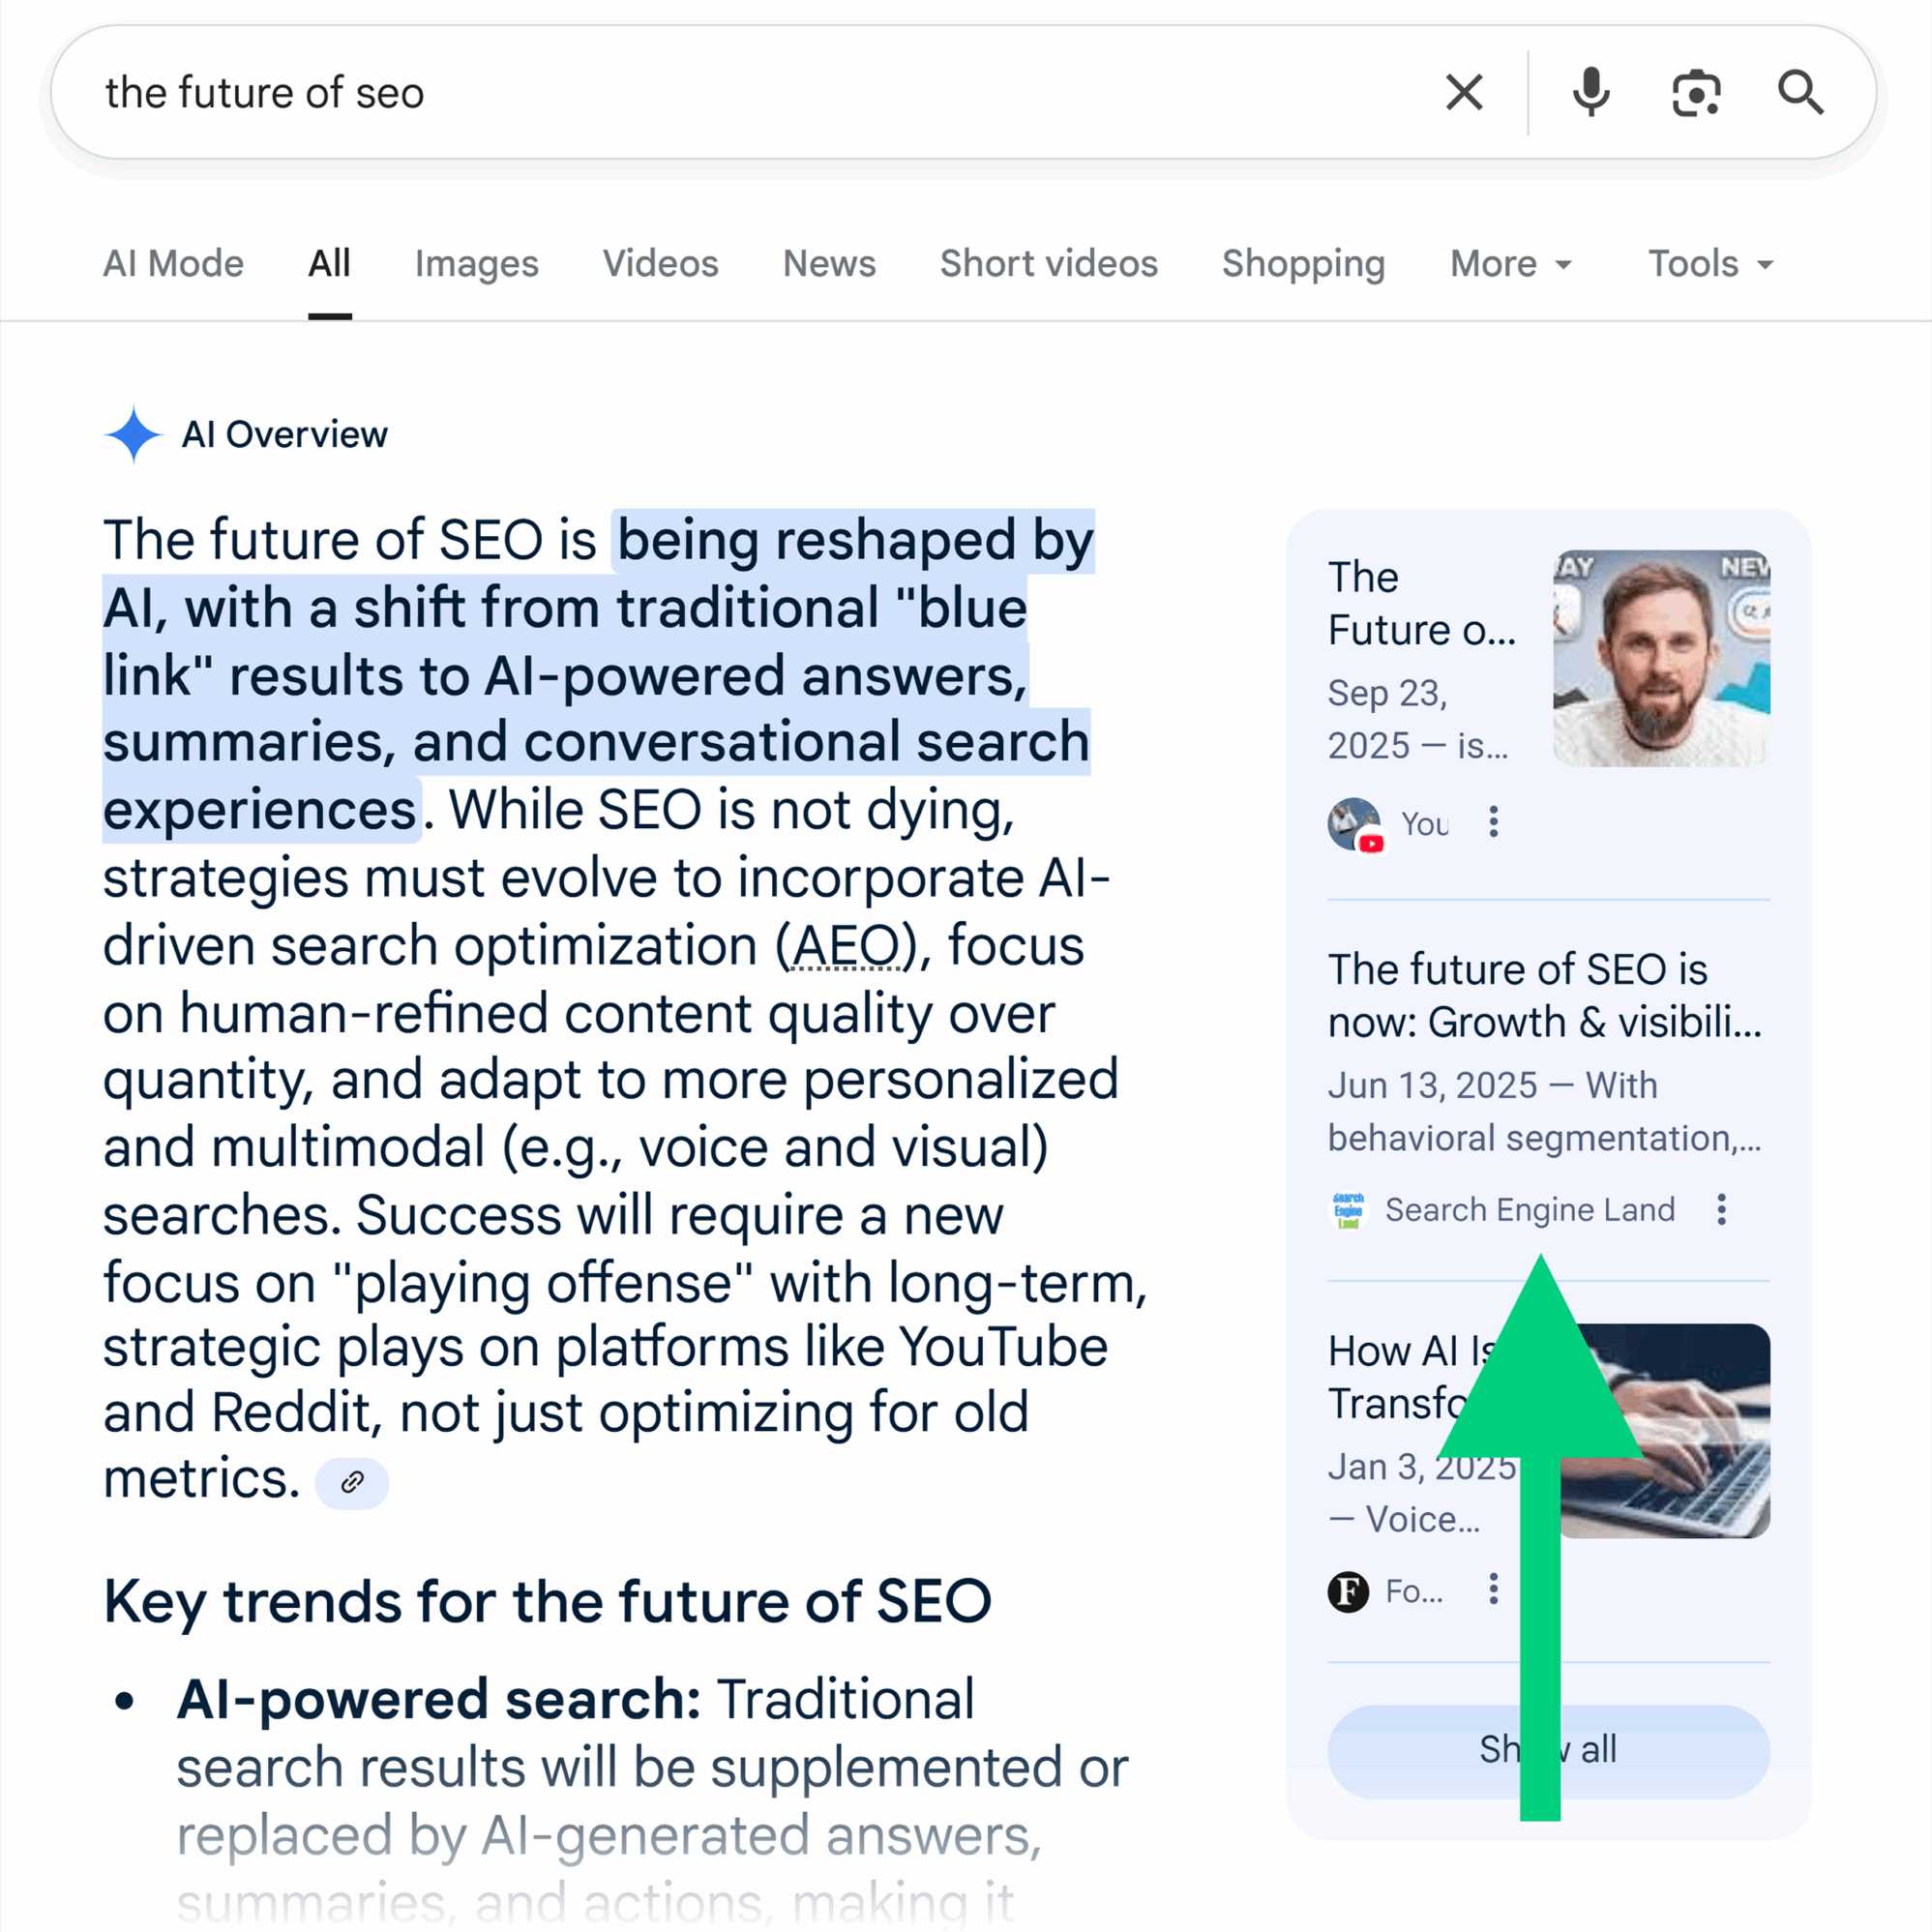The width and height of the screenshot is (1932, 1932).
Task: Expand the More dropdown in search tabs
Action: [1510, 264]
